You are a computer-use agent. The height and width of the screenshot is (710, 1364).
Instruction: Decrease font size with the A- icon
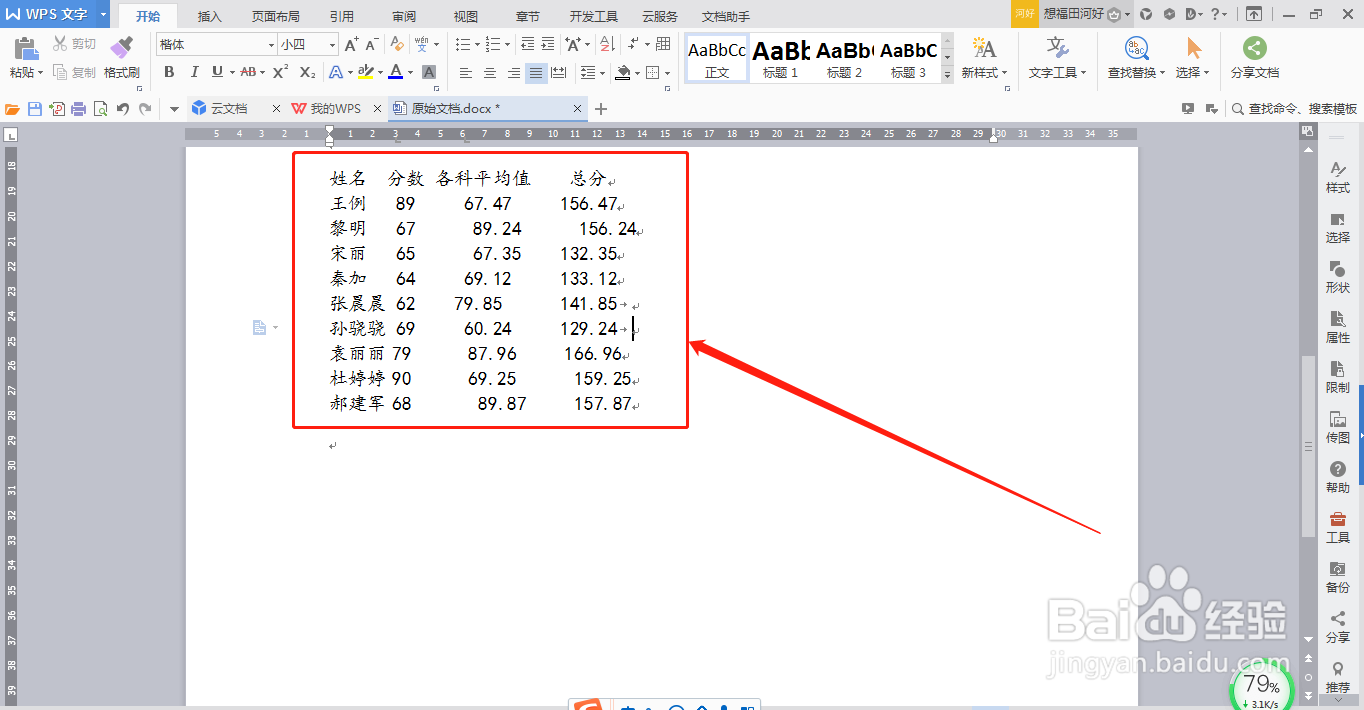click(x=372, y=44)
